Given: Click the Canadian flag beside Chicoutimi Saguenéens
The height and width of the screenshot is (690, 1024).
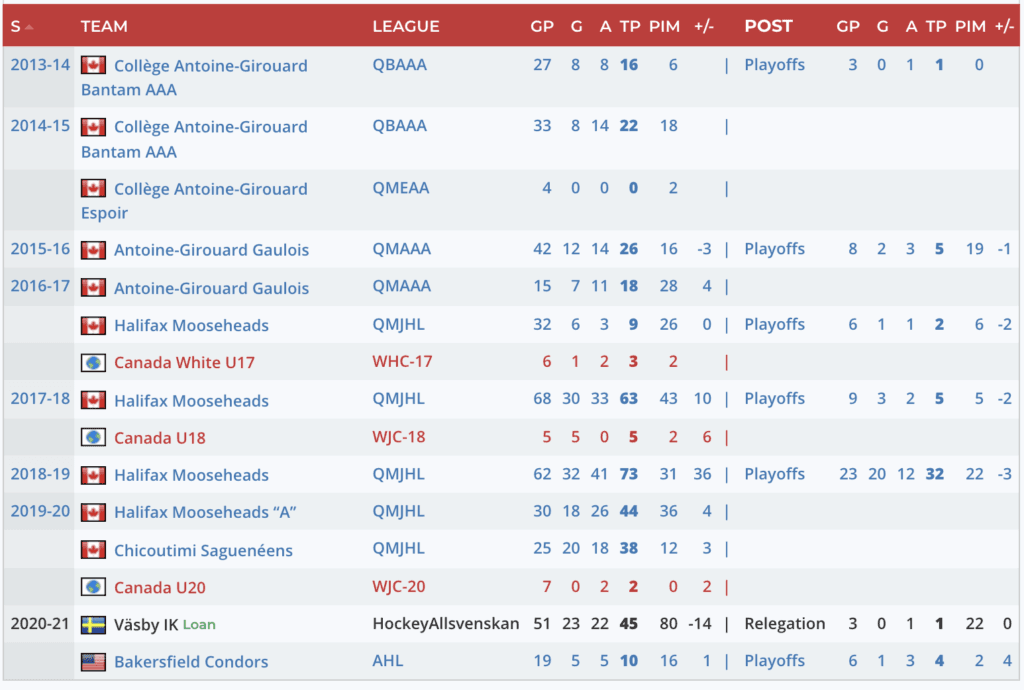Looking at the screenshot, I should (93, 550).
